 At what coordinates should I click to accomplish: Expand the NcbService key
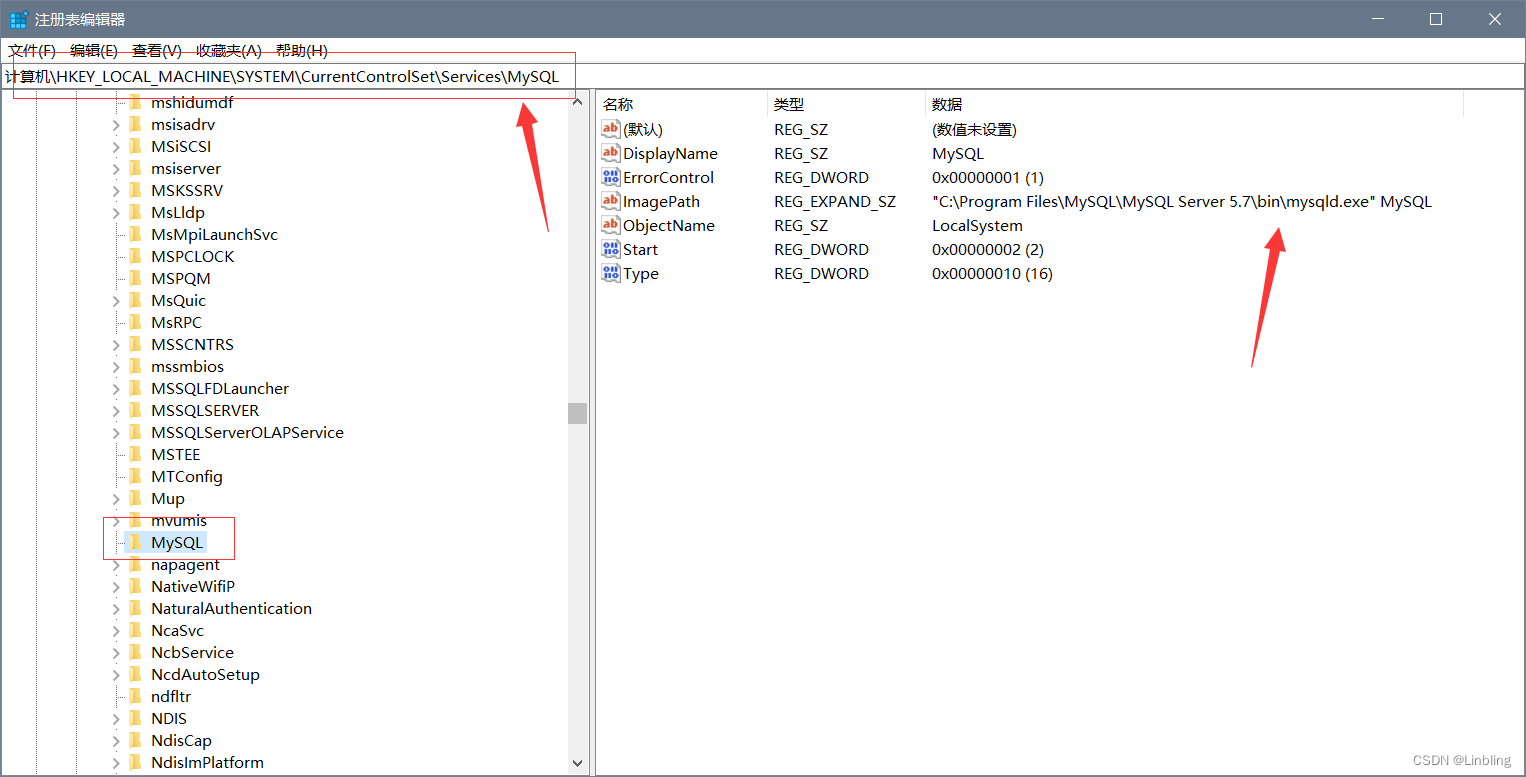115,652
